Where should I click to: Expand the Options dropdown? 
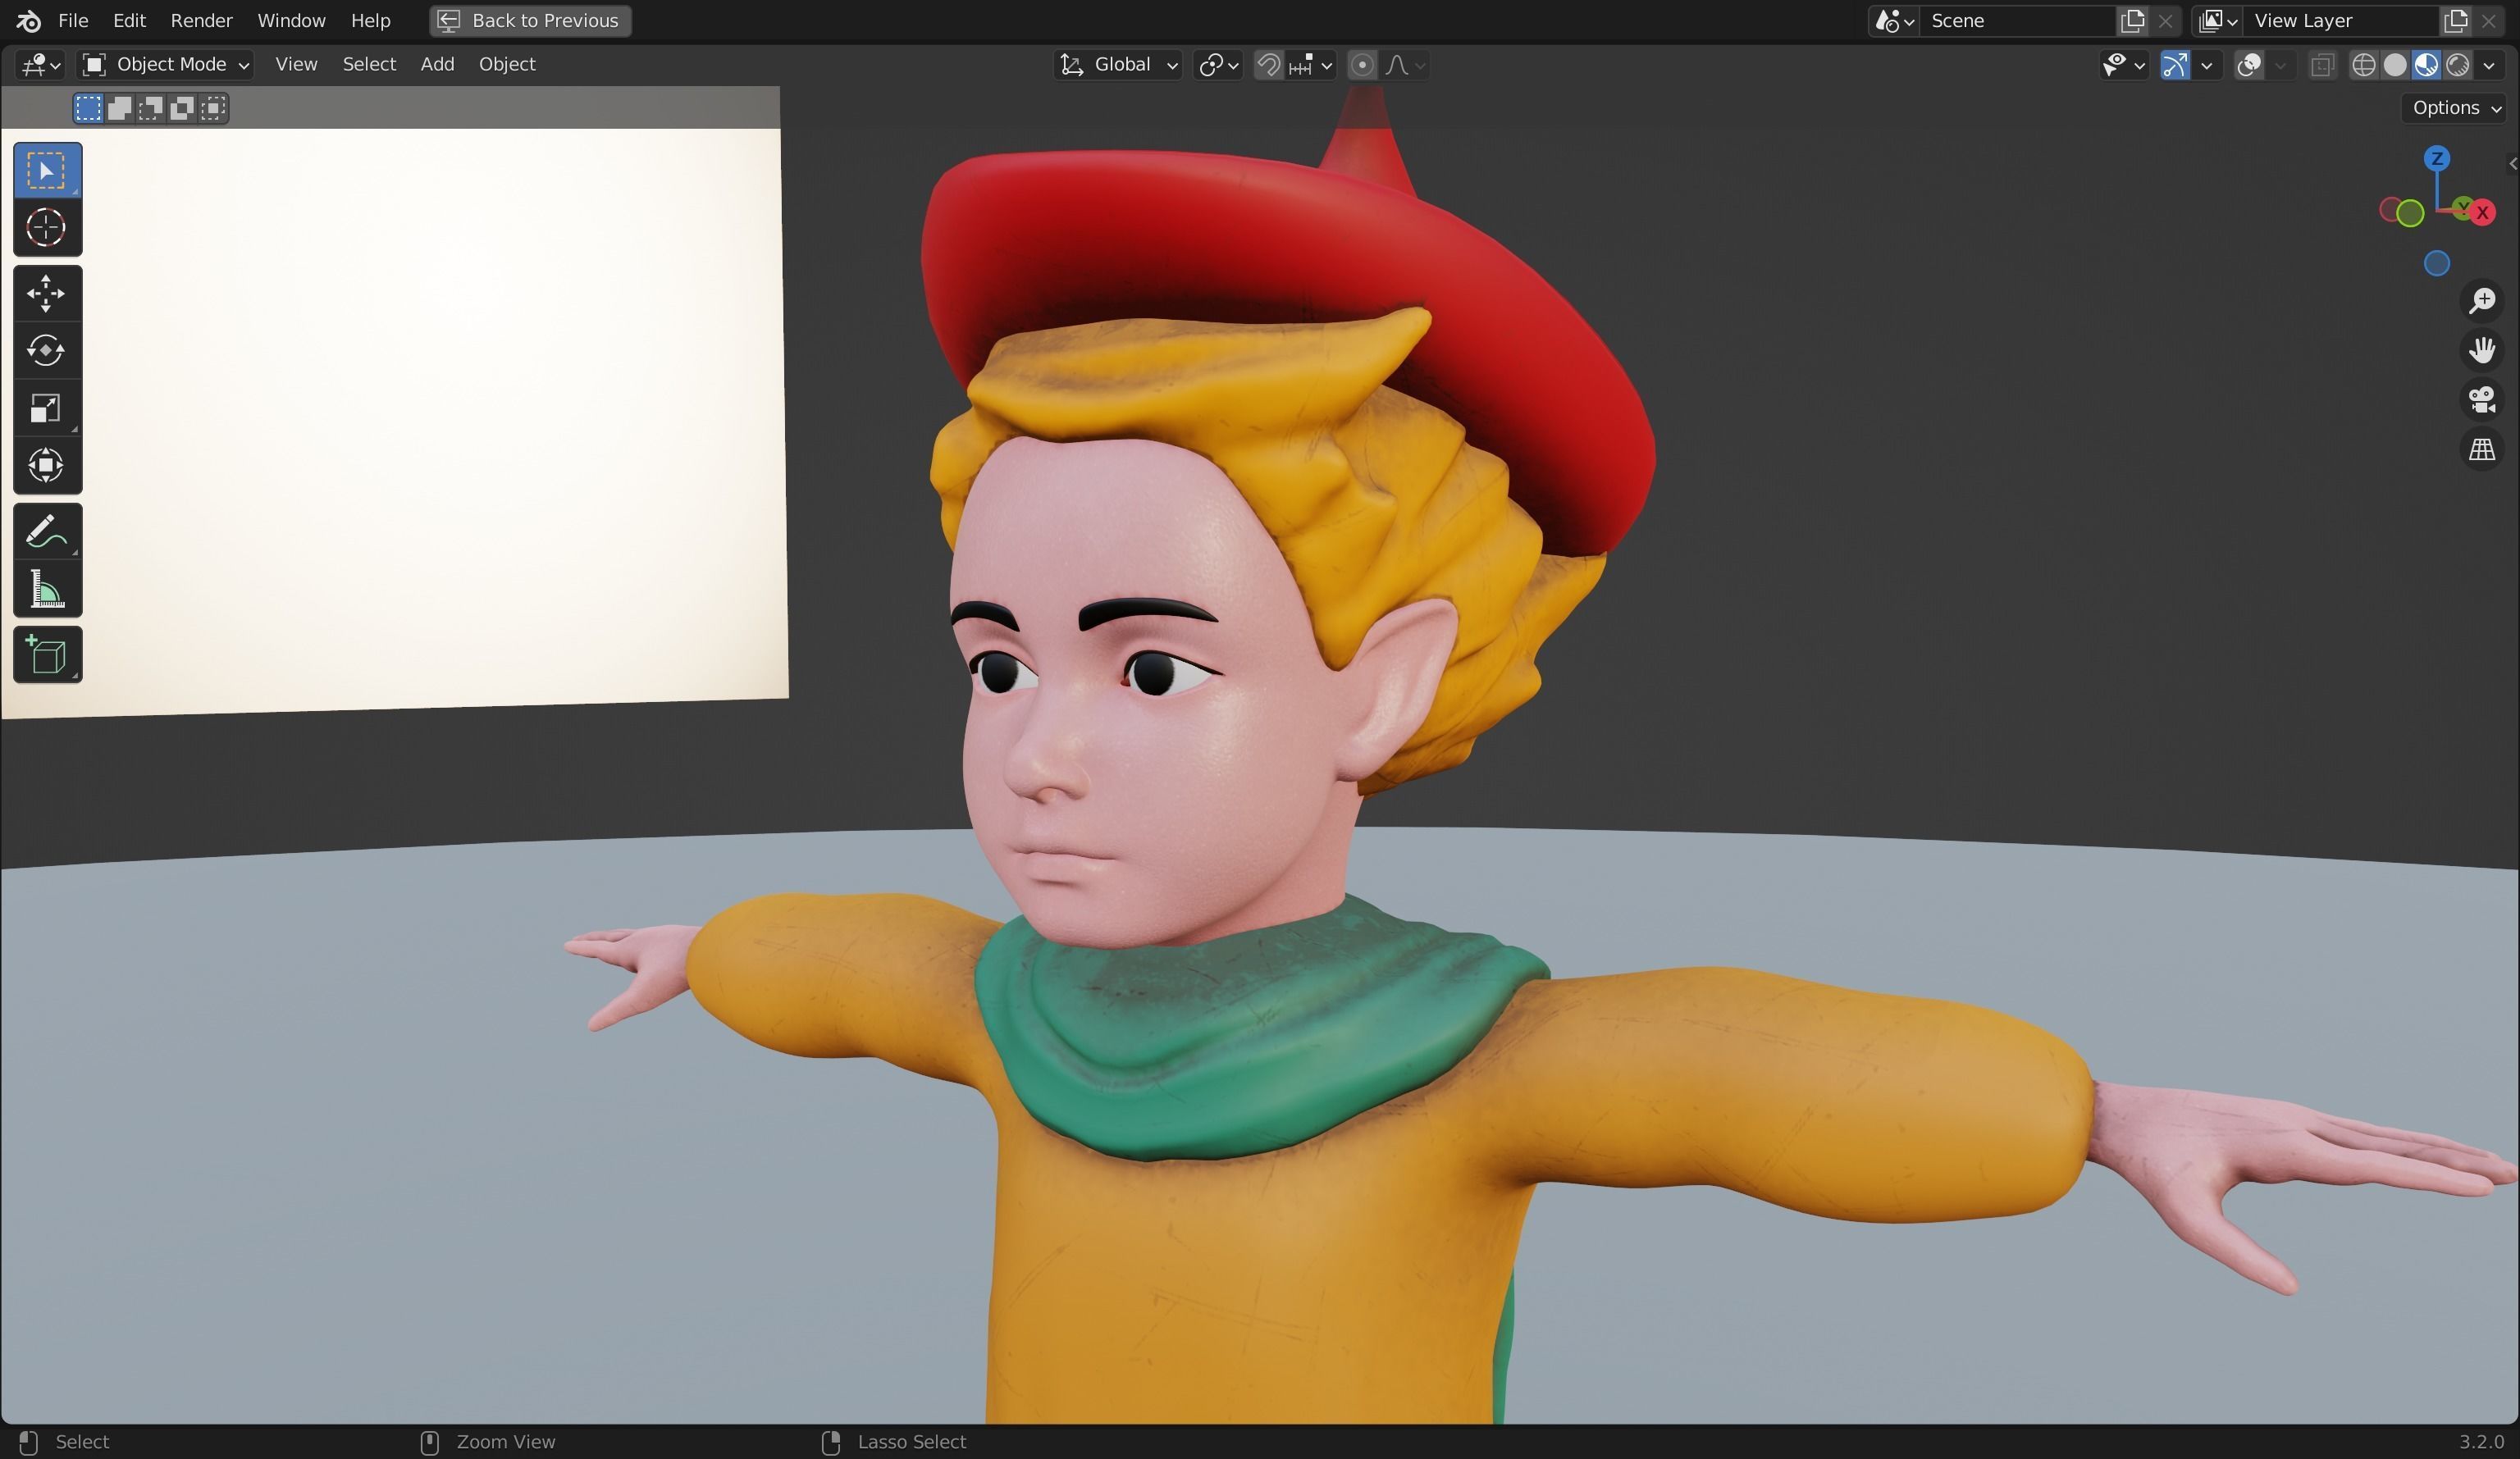pos(2456,108)
